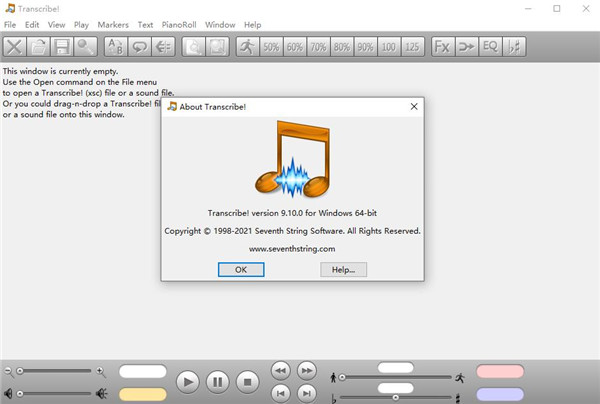Open the Window menu

point(220,25)
